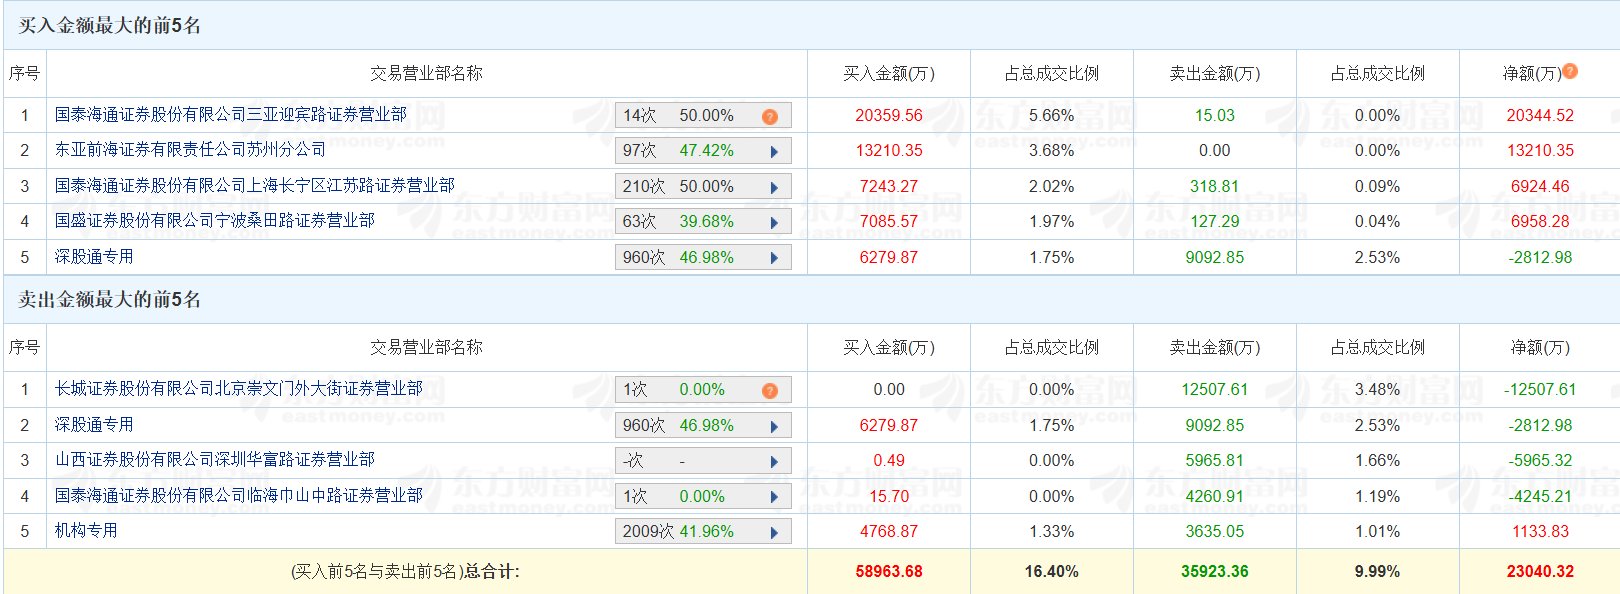Expand the arrow in 国盛证券宁波桑田路 row
Viewport: 1620px width, 594px height.
click(x=774, y=222)
